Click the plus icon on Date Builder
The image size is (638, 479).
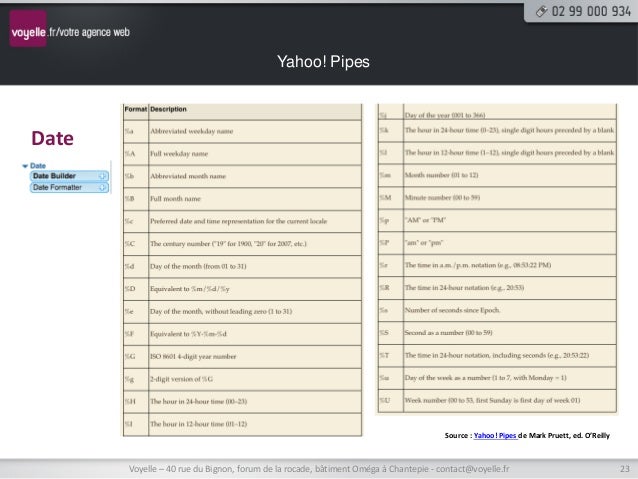(x=103, y=176)
